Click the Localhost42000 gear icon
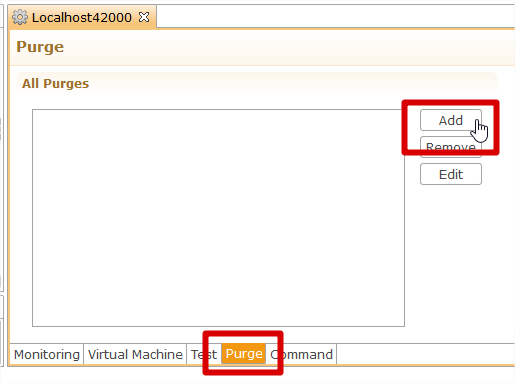Viewport: 515px width, 383px height. (x=20, y=17)
